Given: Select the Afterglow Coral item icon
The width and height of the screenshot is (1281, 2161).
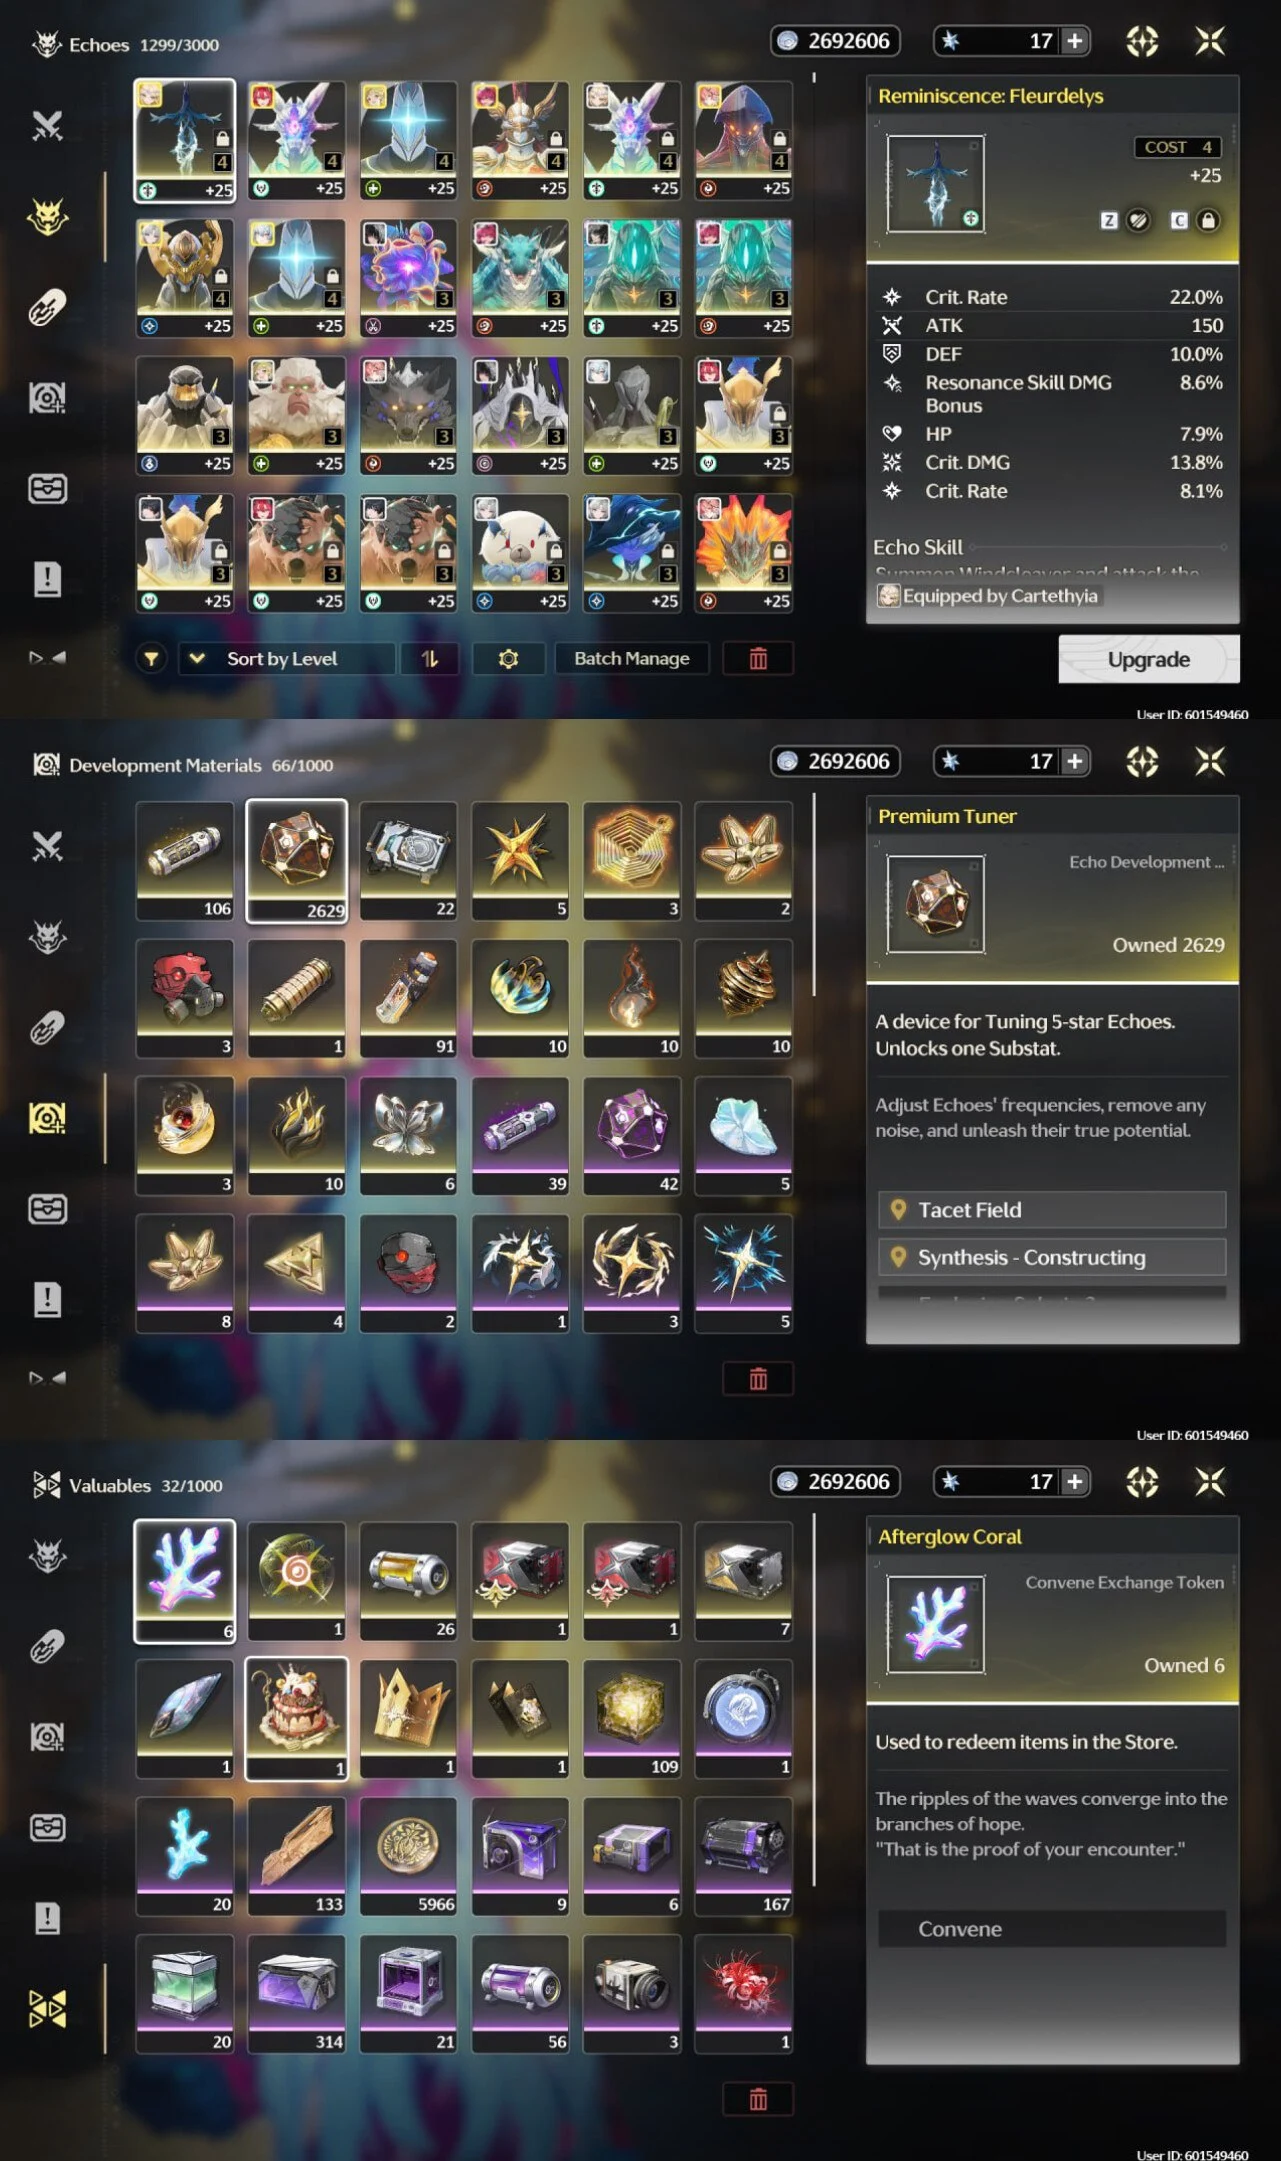Looking at the screenshot, I should 185,1580.
